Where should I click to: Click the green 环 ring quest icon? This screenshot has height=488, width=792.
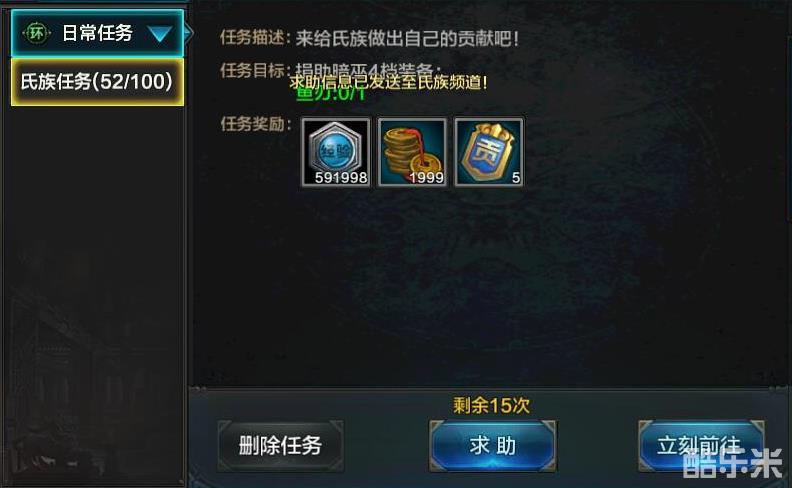(36, 33)
